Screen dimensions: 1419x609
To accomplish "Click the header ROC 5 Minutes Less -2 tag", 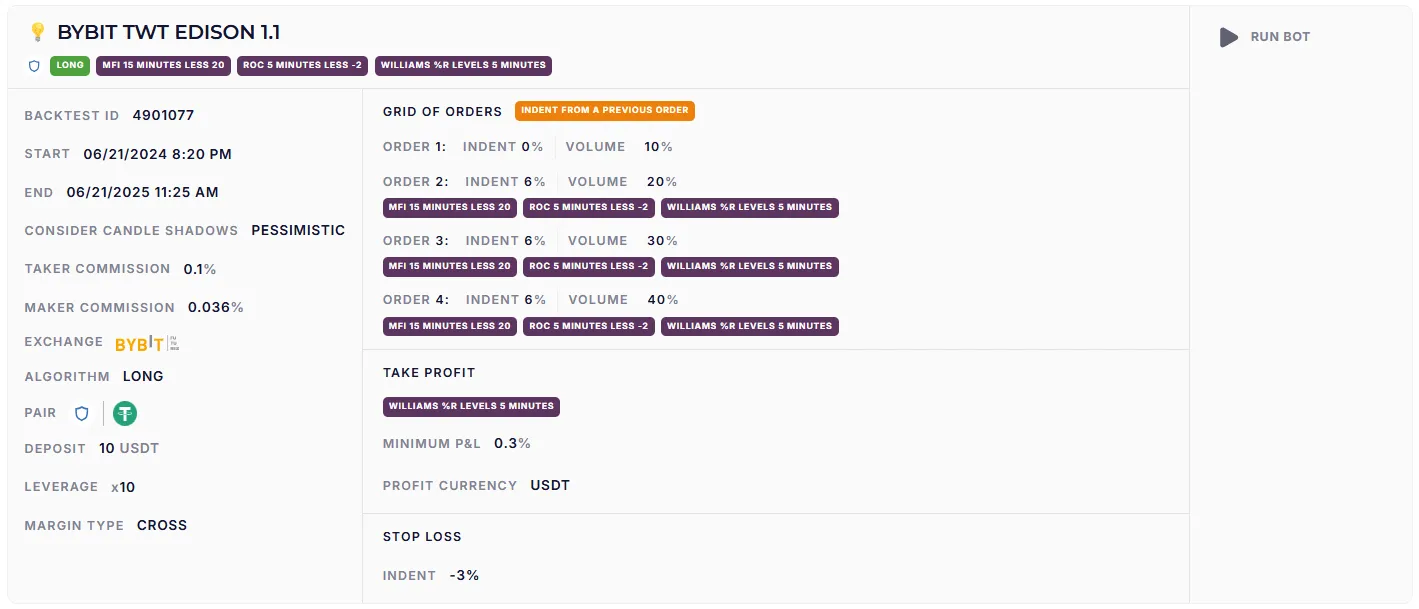I will (x=303, y=66).
